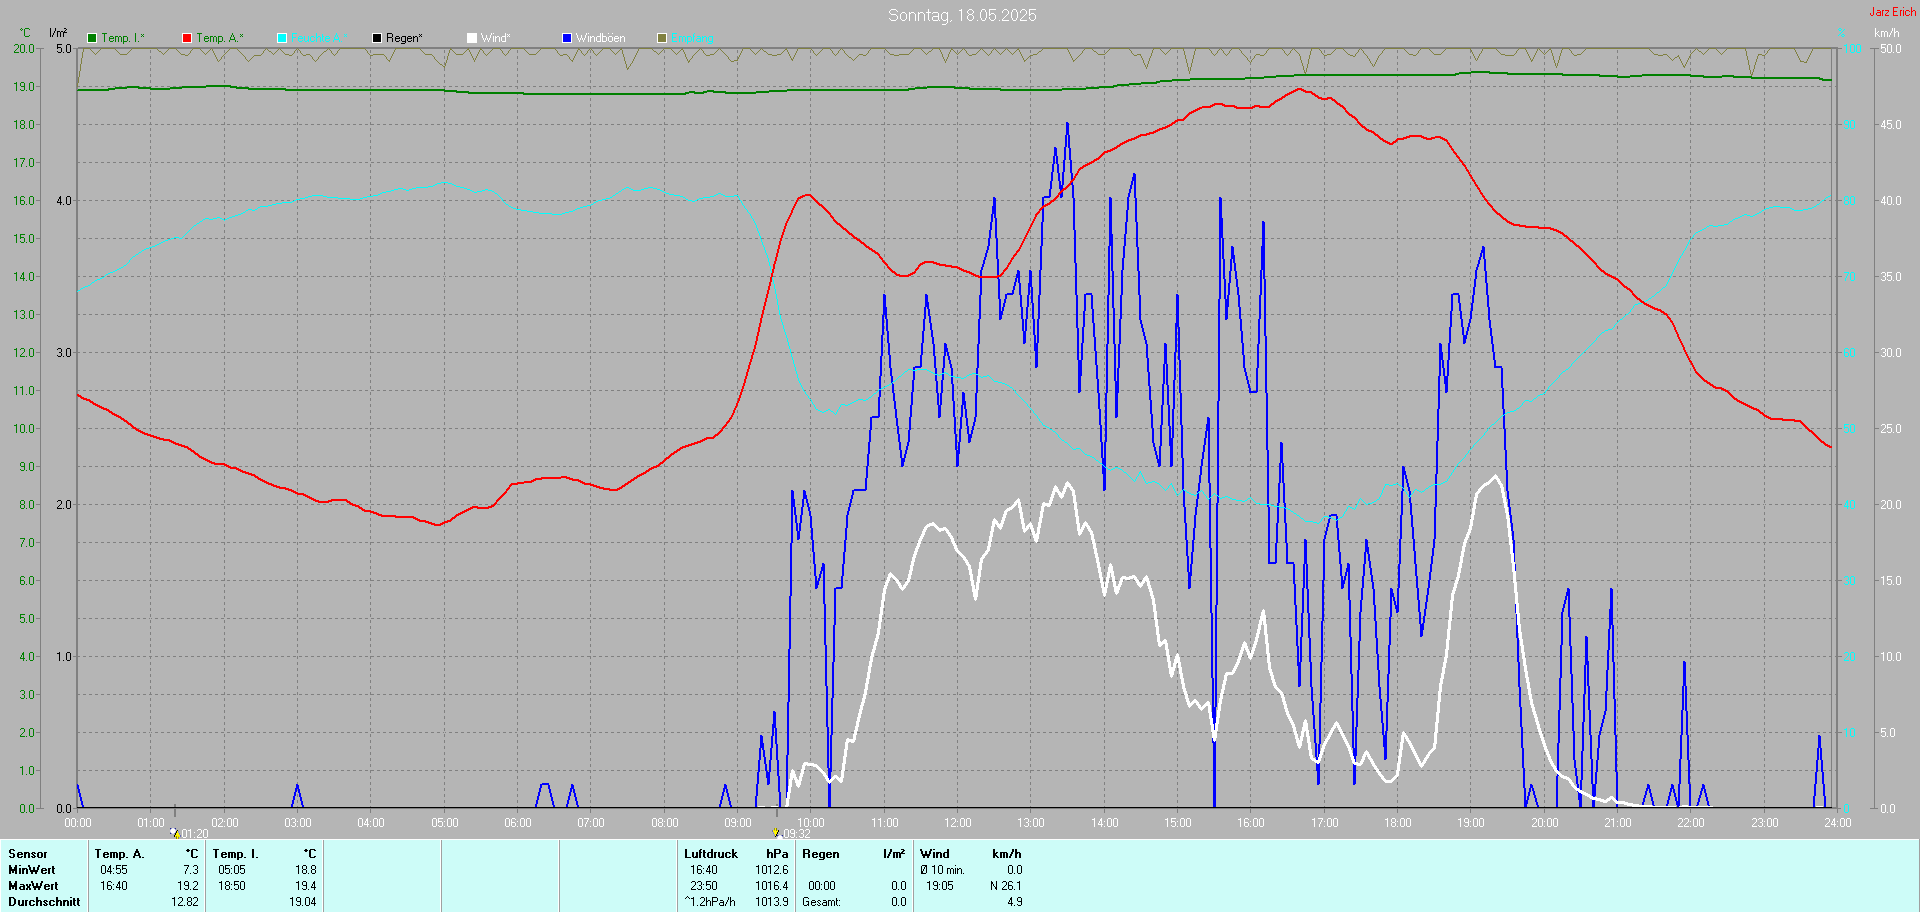Click the '19:05' wind maximum time
This screenshot has width=1920, height=912.
point(940,886)
